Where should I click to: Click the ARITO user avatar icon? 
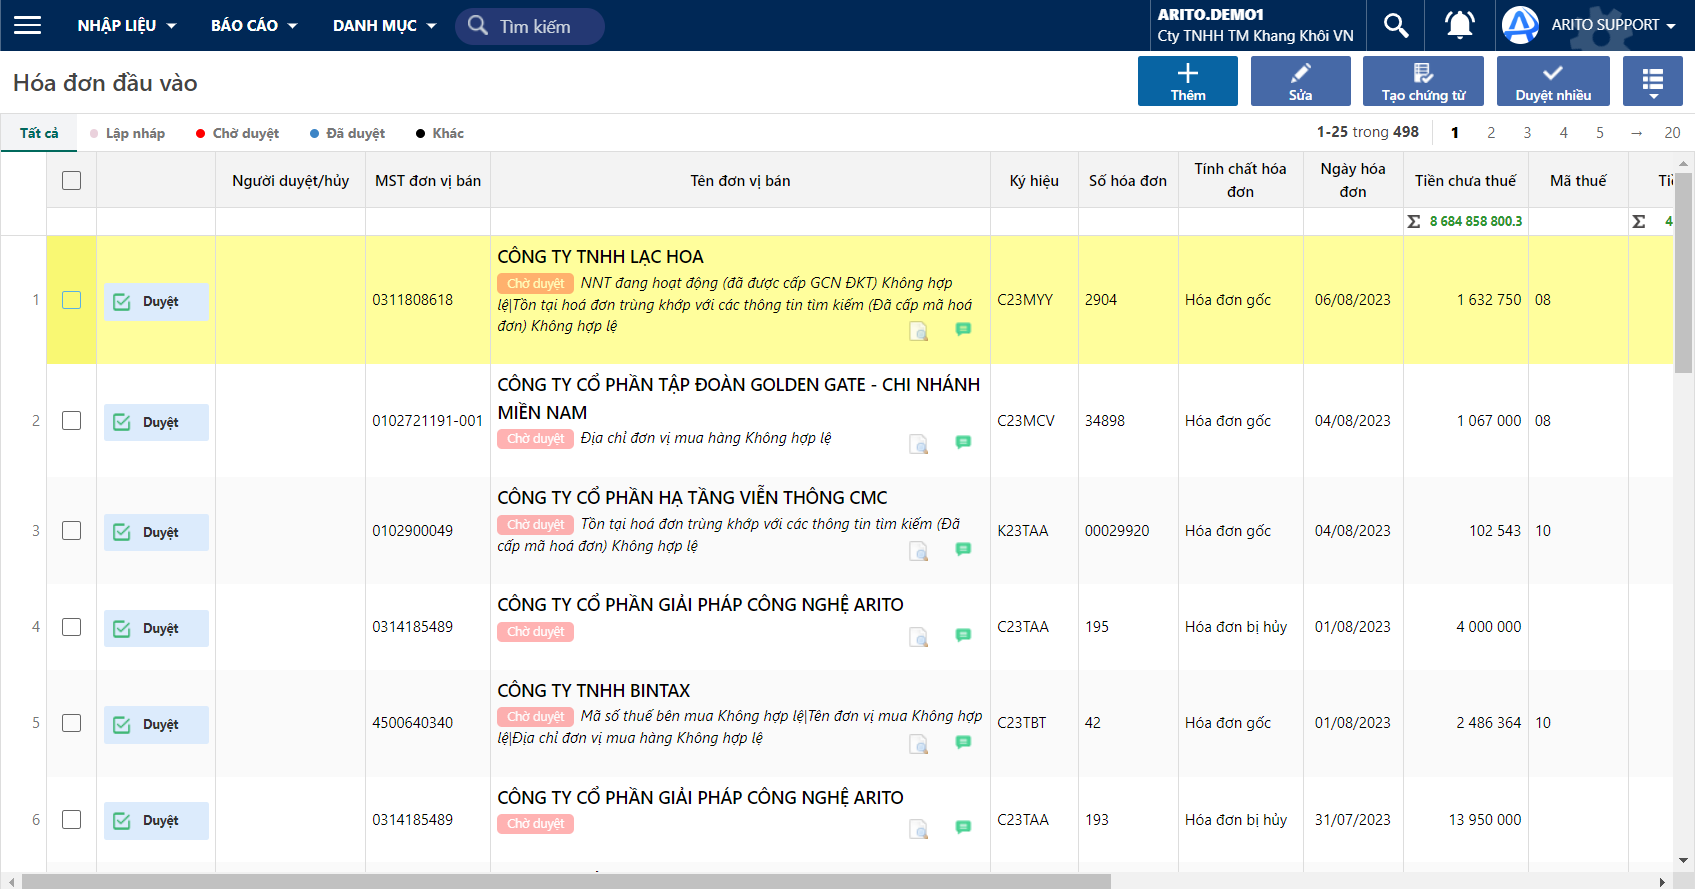(1520, 25)
